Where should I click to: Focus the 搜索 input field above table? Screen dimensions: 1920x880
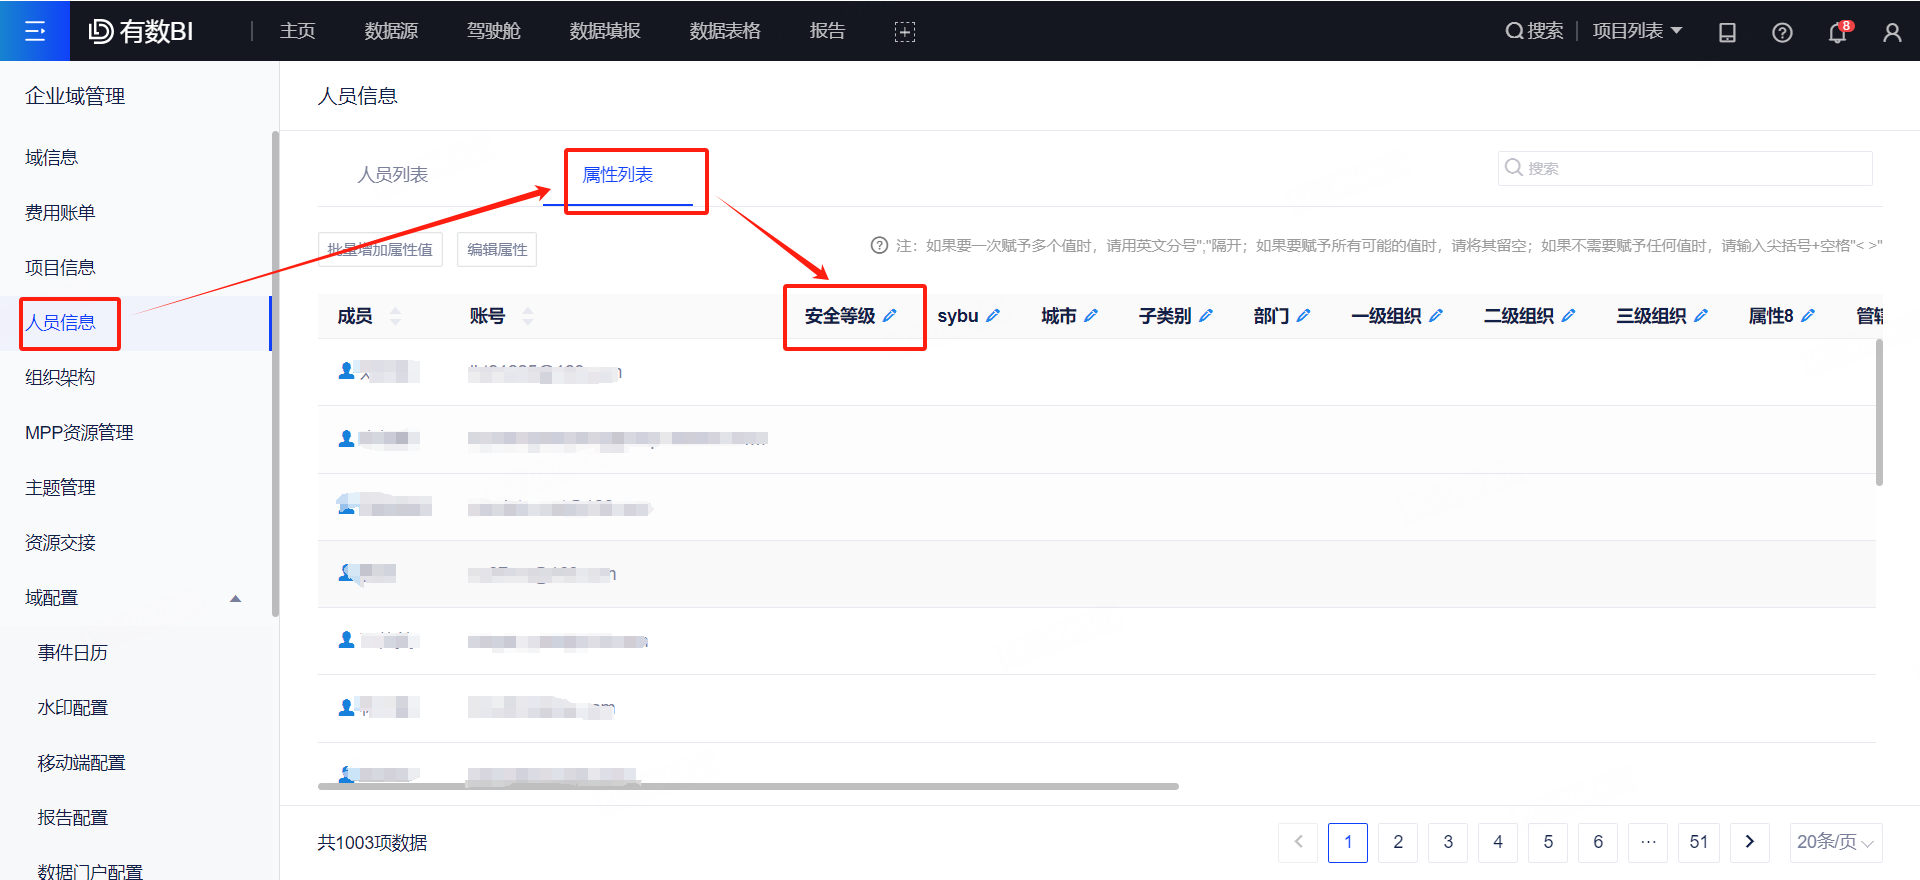pyautogui.click(x=1692, y=168)
